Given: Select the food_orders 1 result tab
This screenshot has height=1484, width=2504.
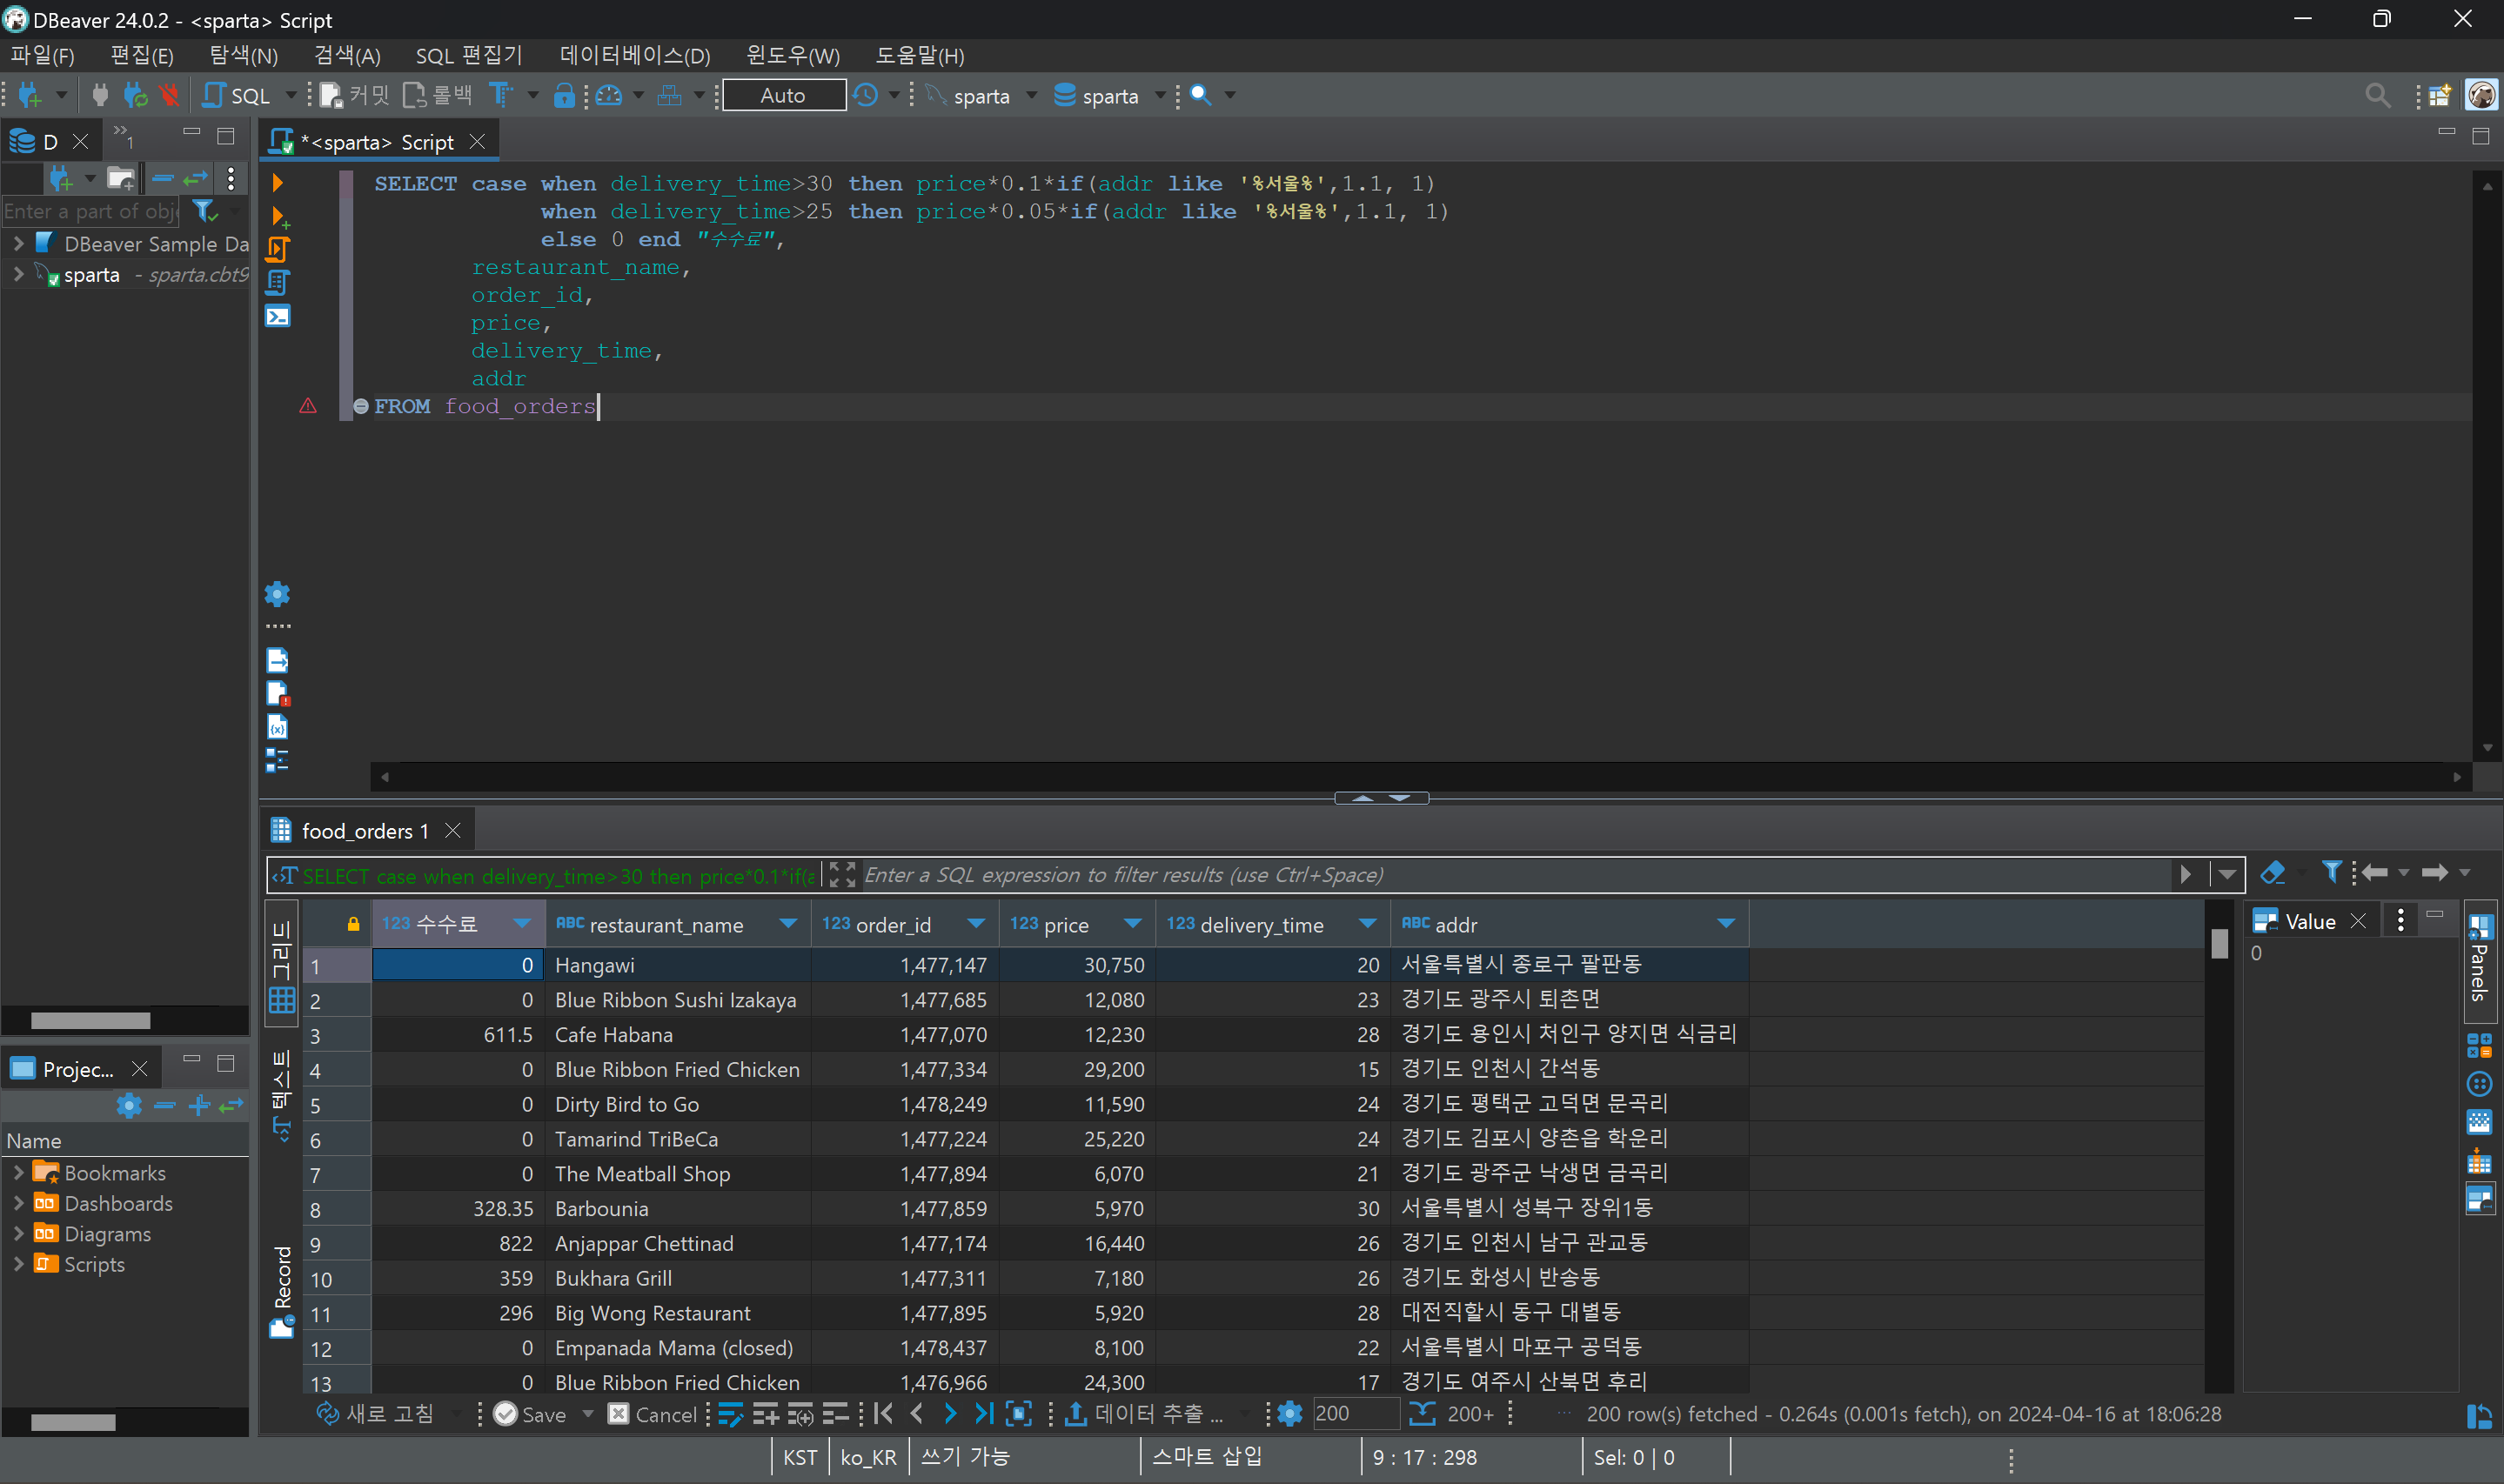Looking at the screenshot, I should coord(364,831).
